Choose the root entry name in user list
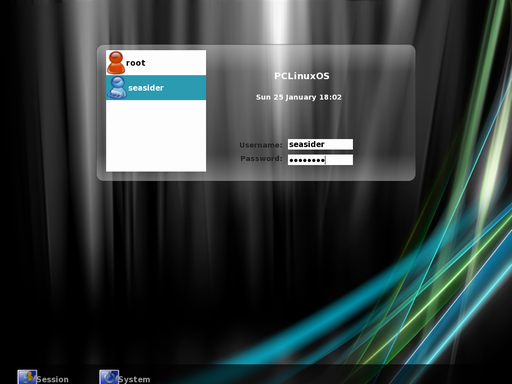The width and height of the screenshot is (512, 384). (x=136, y=63)
